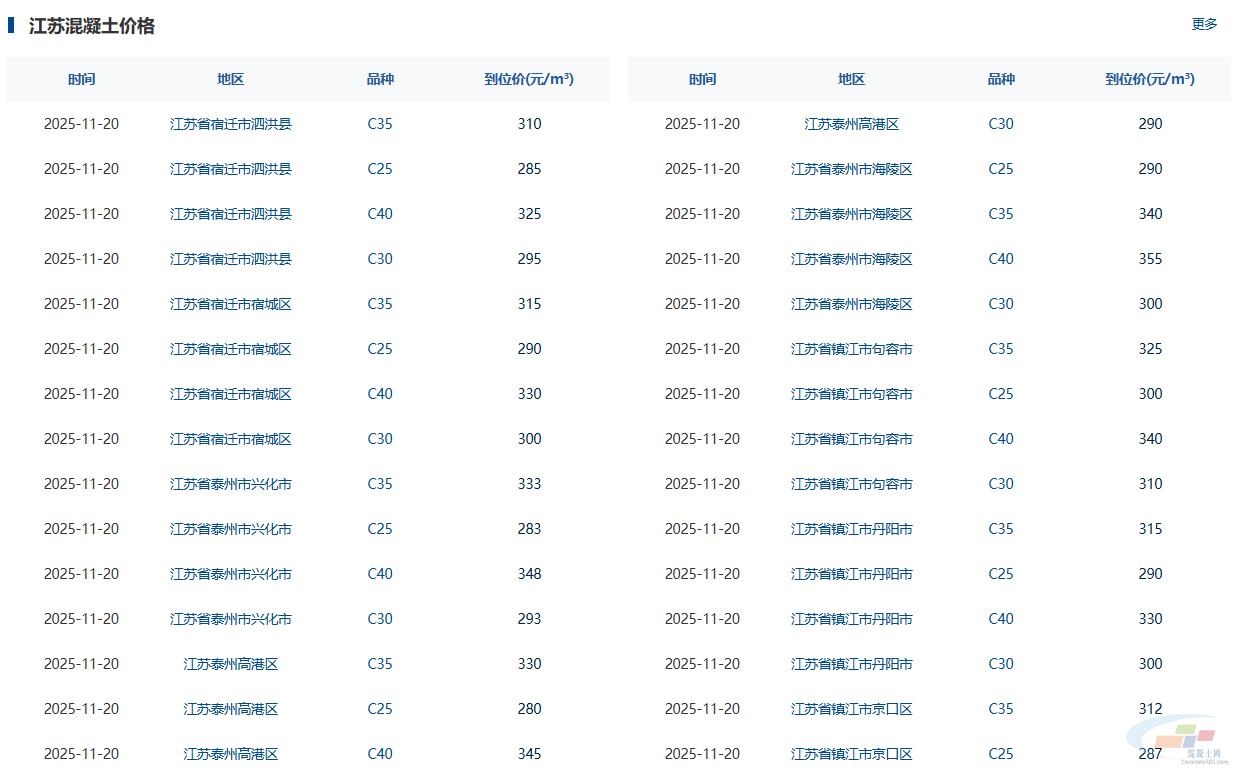This screenshot has width=1238, height=775.
Task: Click C35 grade link for 江苏省镇江市句容市
Action: pyautogui.click(x=1001, y=349)
